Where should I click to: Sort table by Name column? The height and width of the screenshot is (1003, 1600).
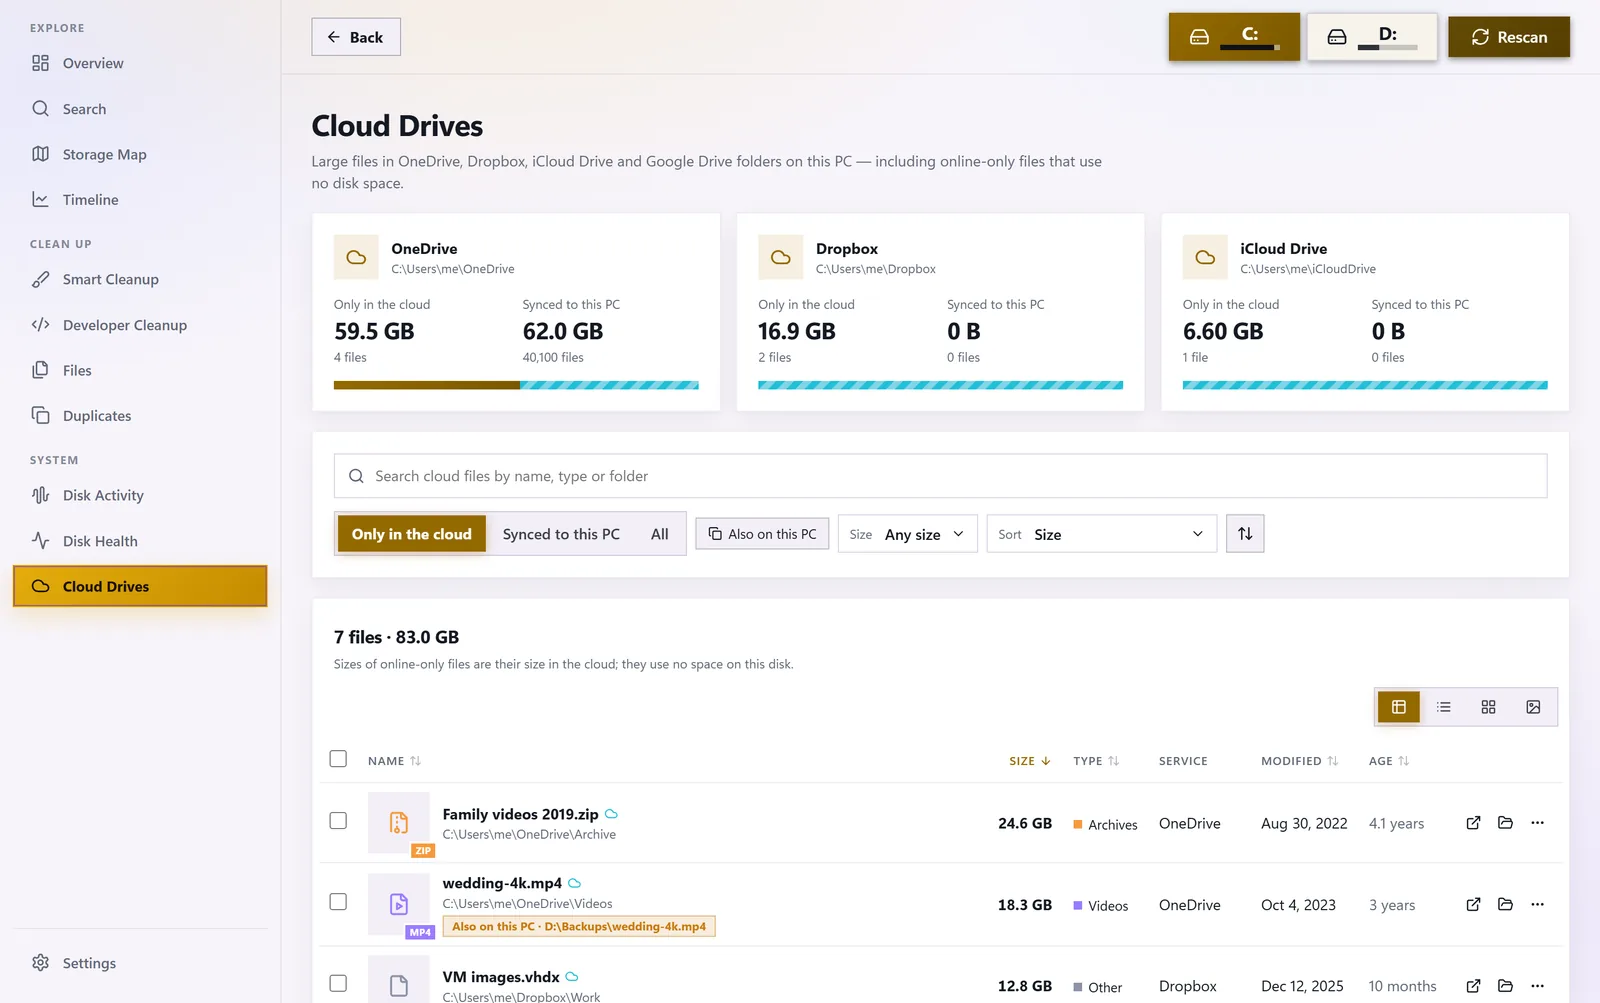pos(394,761)
